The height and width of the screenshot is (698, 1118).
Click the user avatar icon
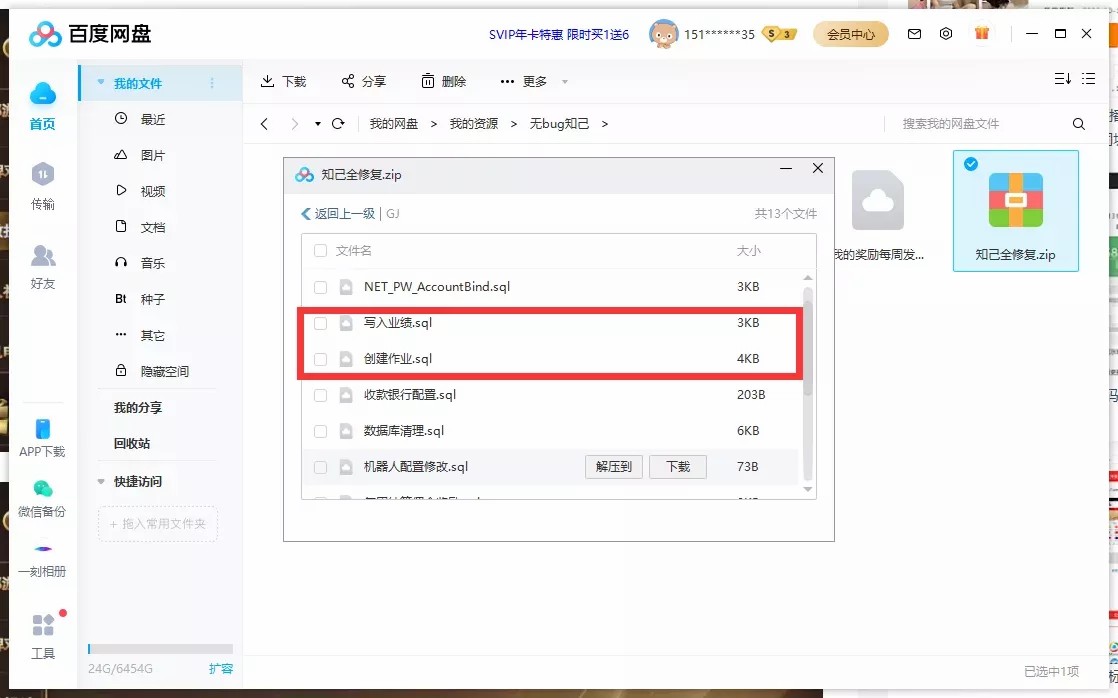tap(663, 34)
